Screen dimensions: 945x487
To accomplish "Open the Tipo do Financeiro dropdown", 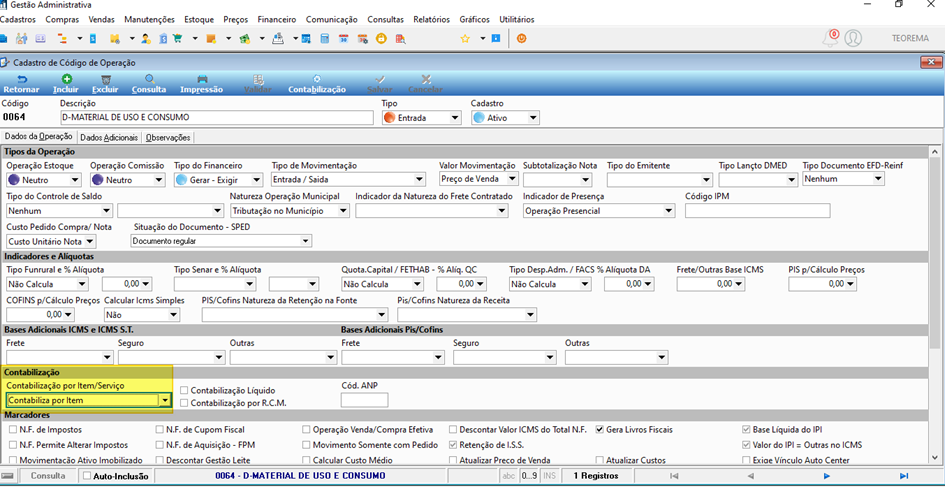I will click(x=257, y=180).
